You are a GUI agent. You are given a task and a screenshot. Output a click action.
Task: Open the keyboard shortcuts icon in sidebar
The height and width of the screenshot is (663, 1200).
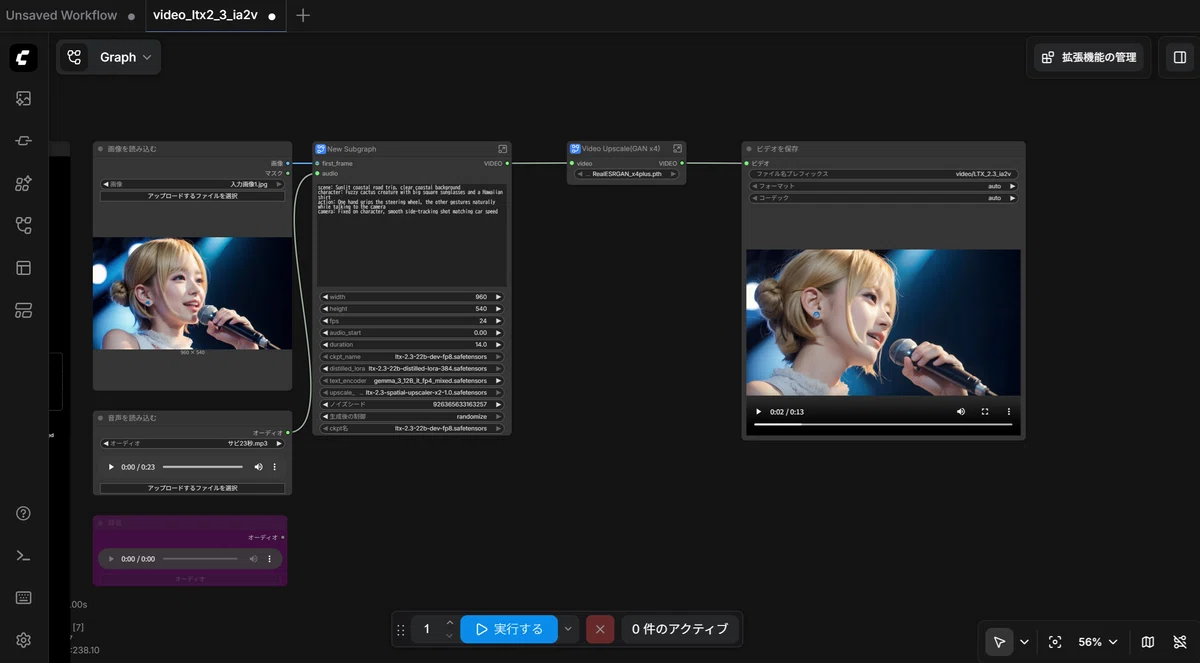tap(24, 598)
